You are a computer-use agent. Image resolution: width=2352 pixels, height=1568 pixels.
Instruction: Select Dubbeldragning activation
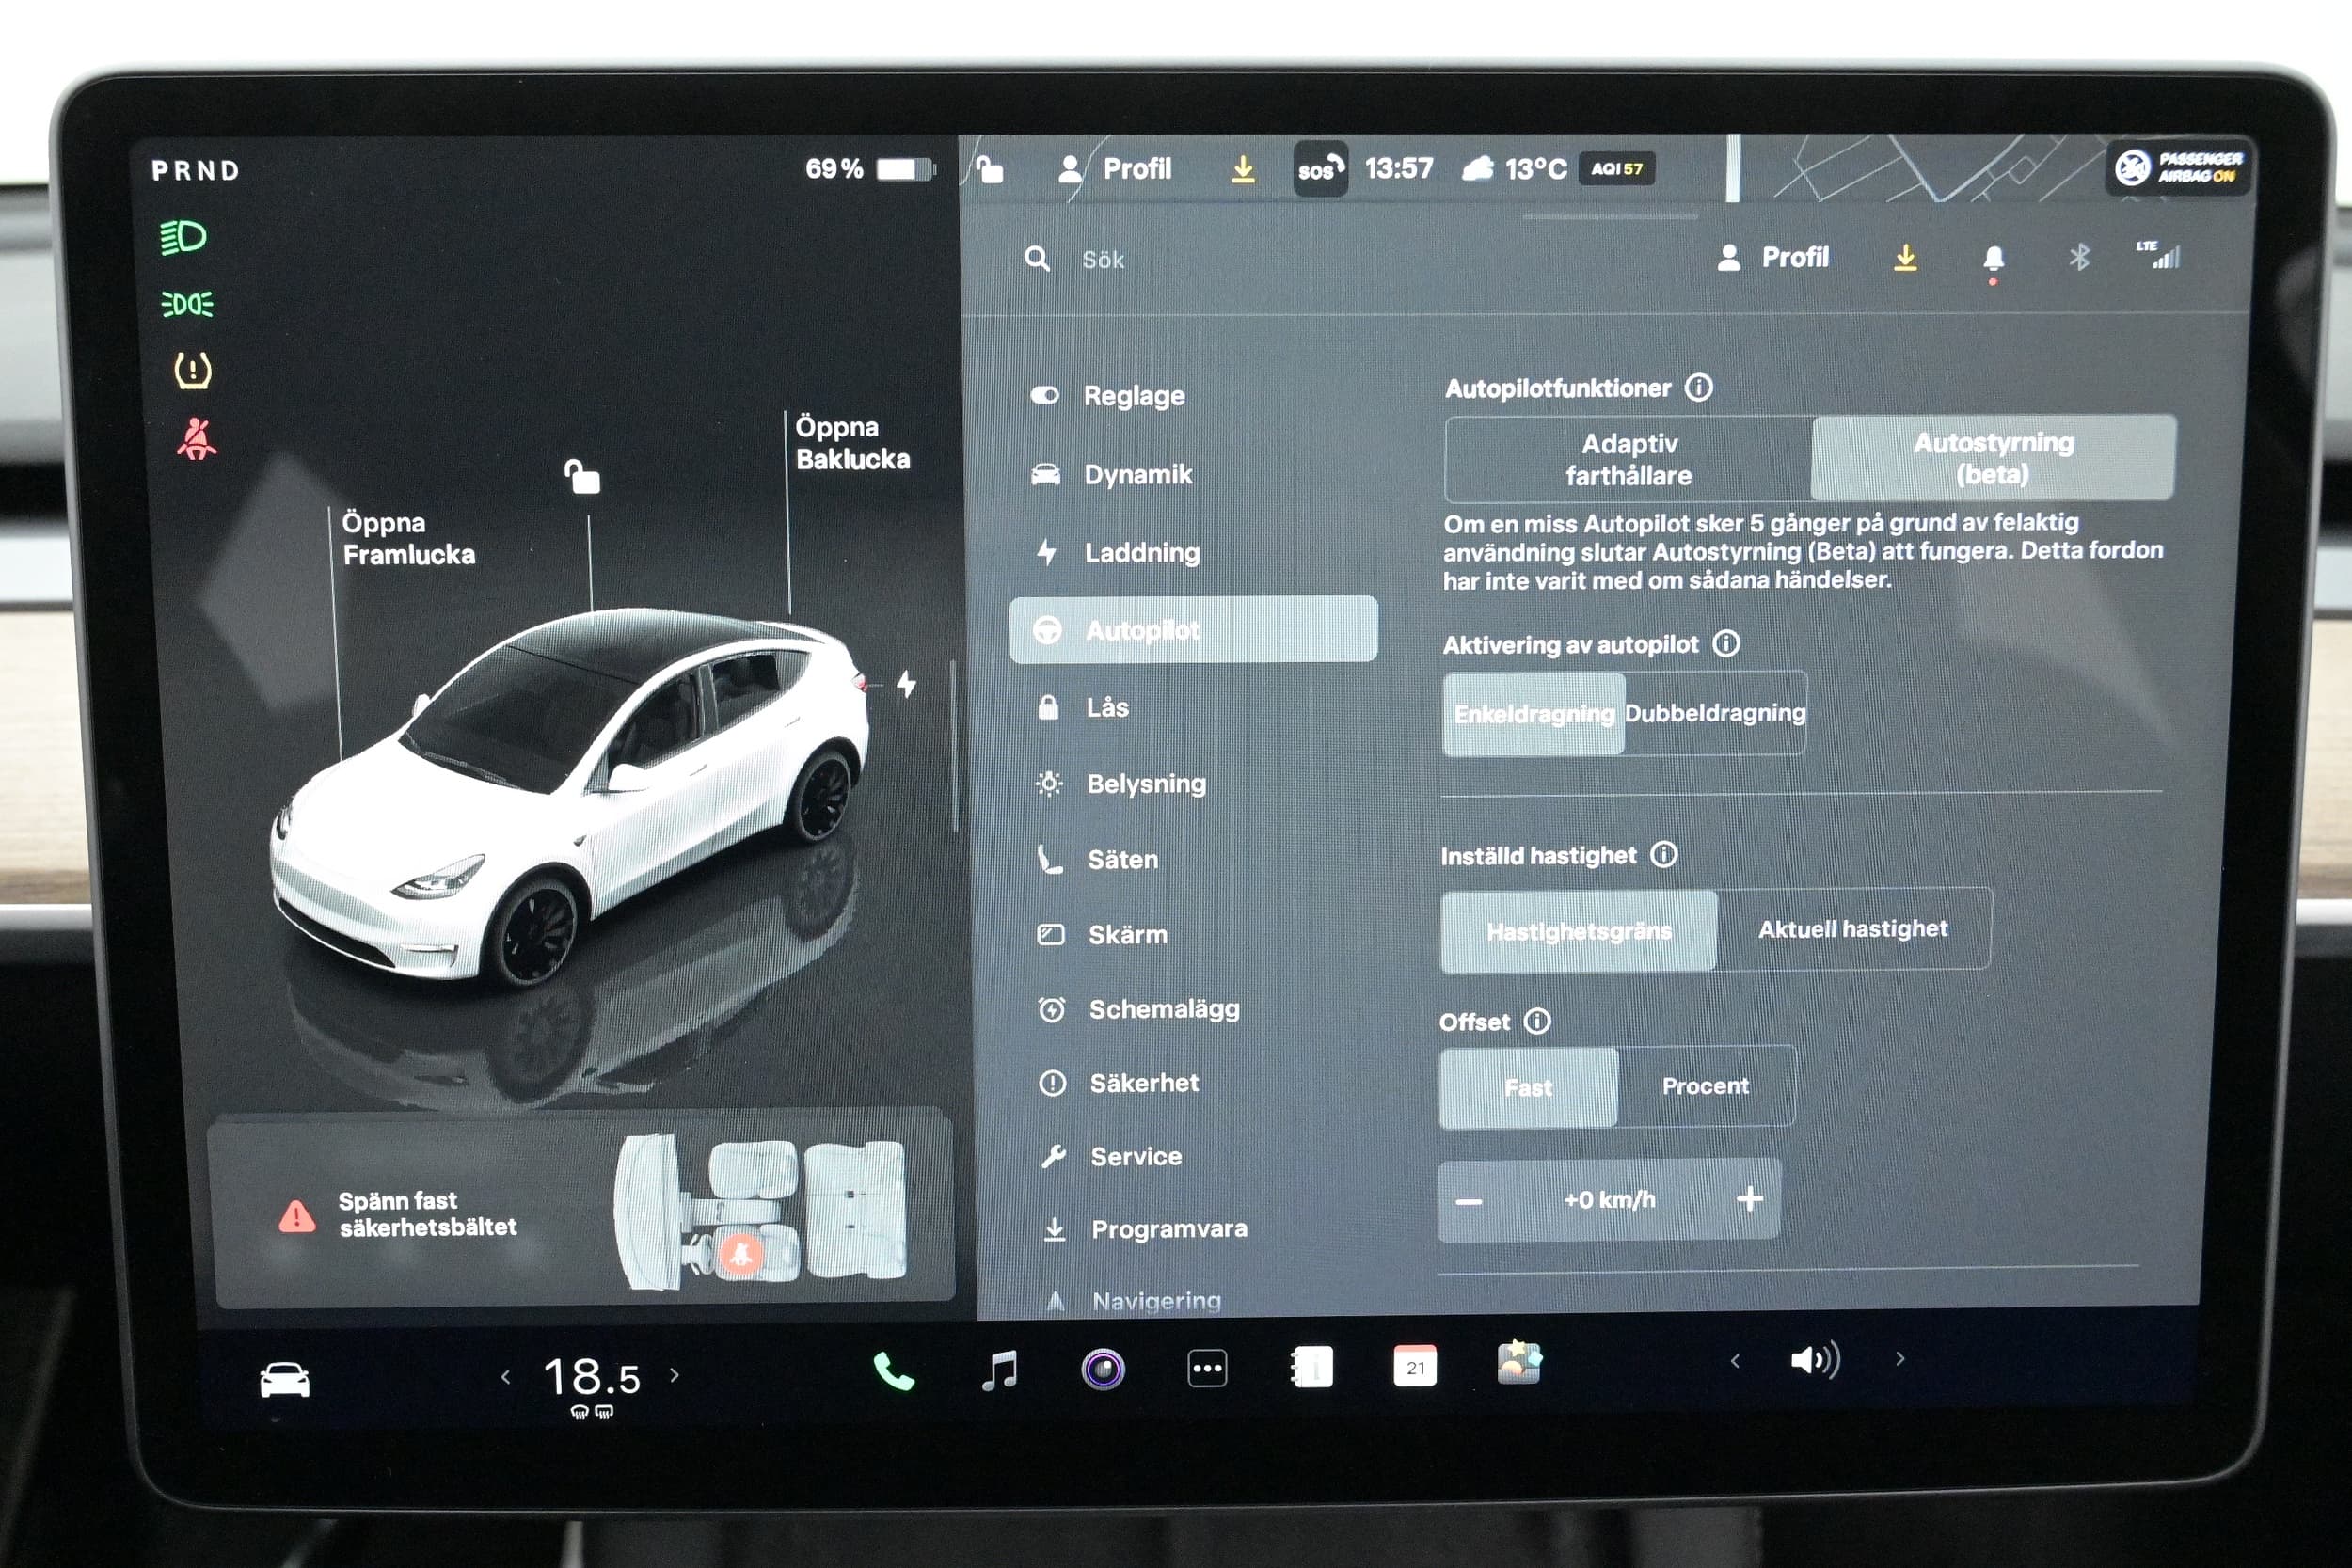pos(1716,712)
